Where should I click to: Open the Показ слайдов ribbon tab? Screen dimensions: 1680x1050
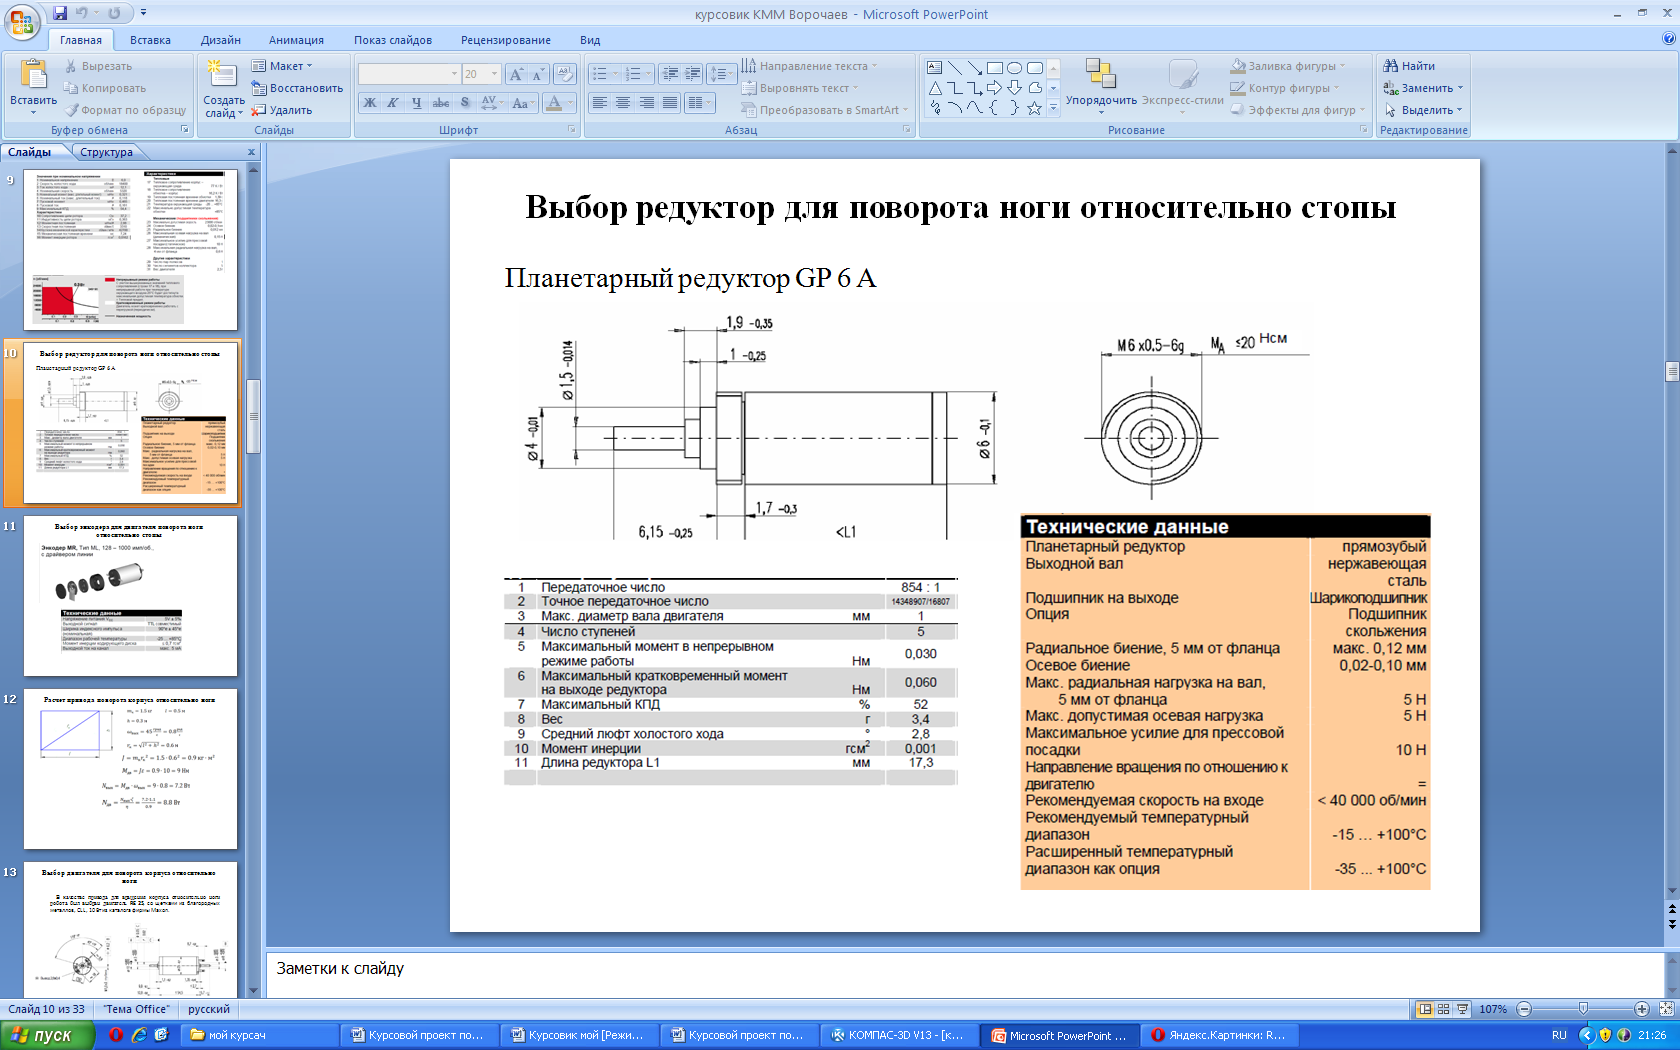393,40
